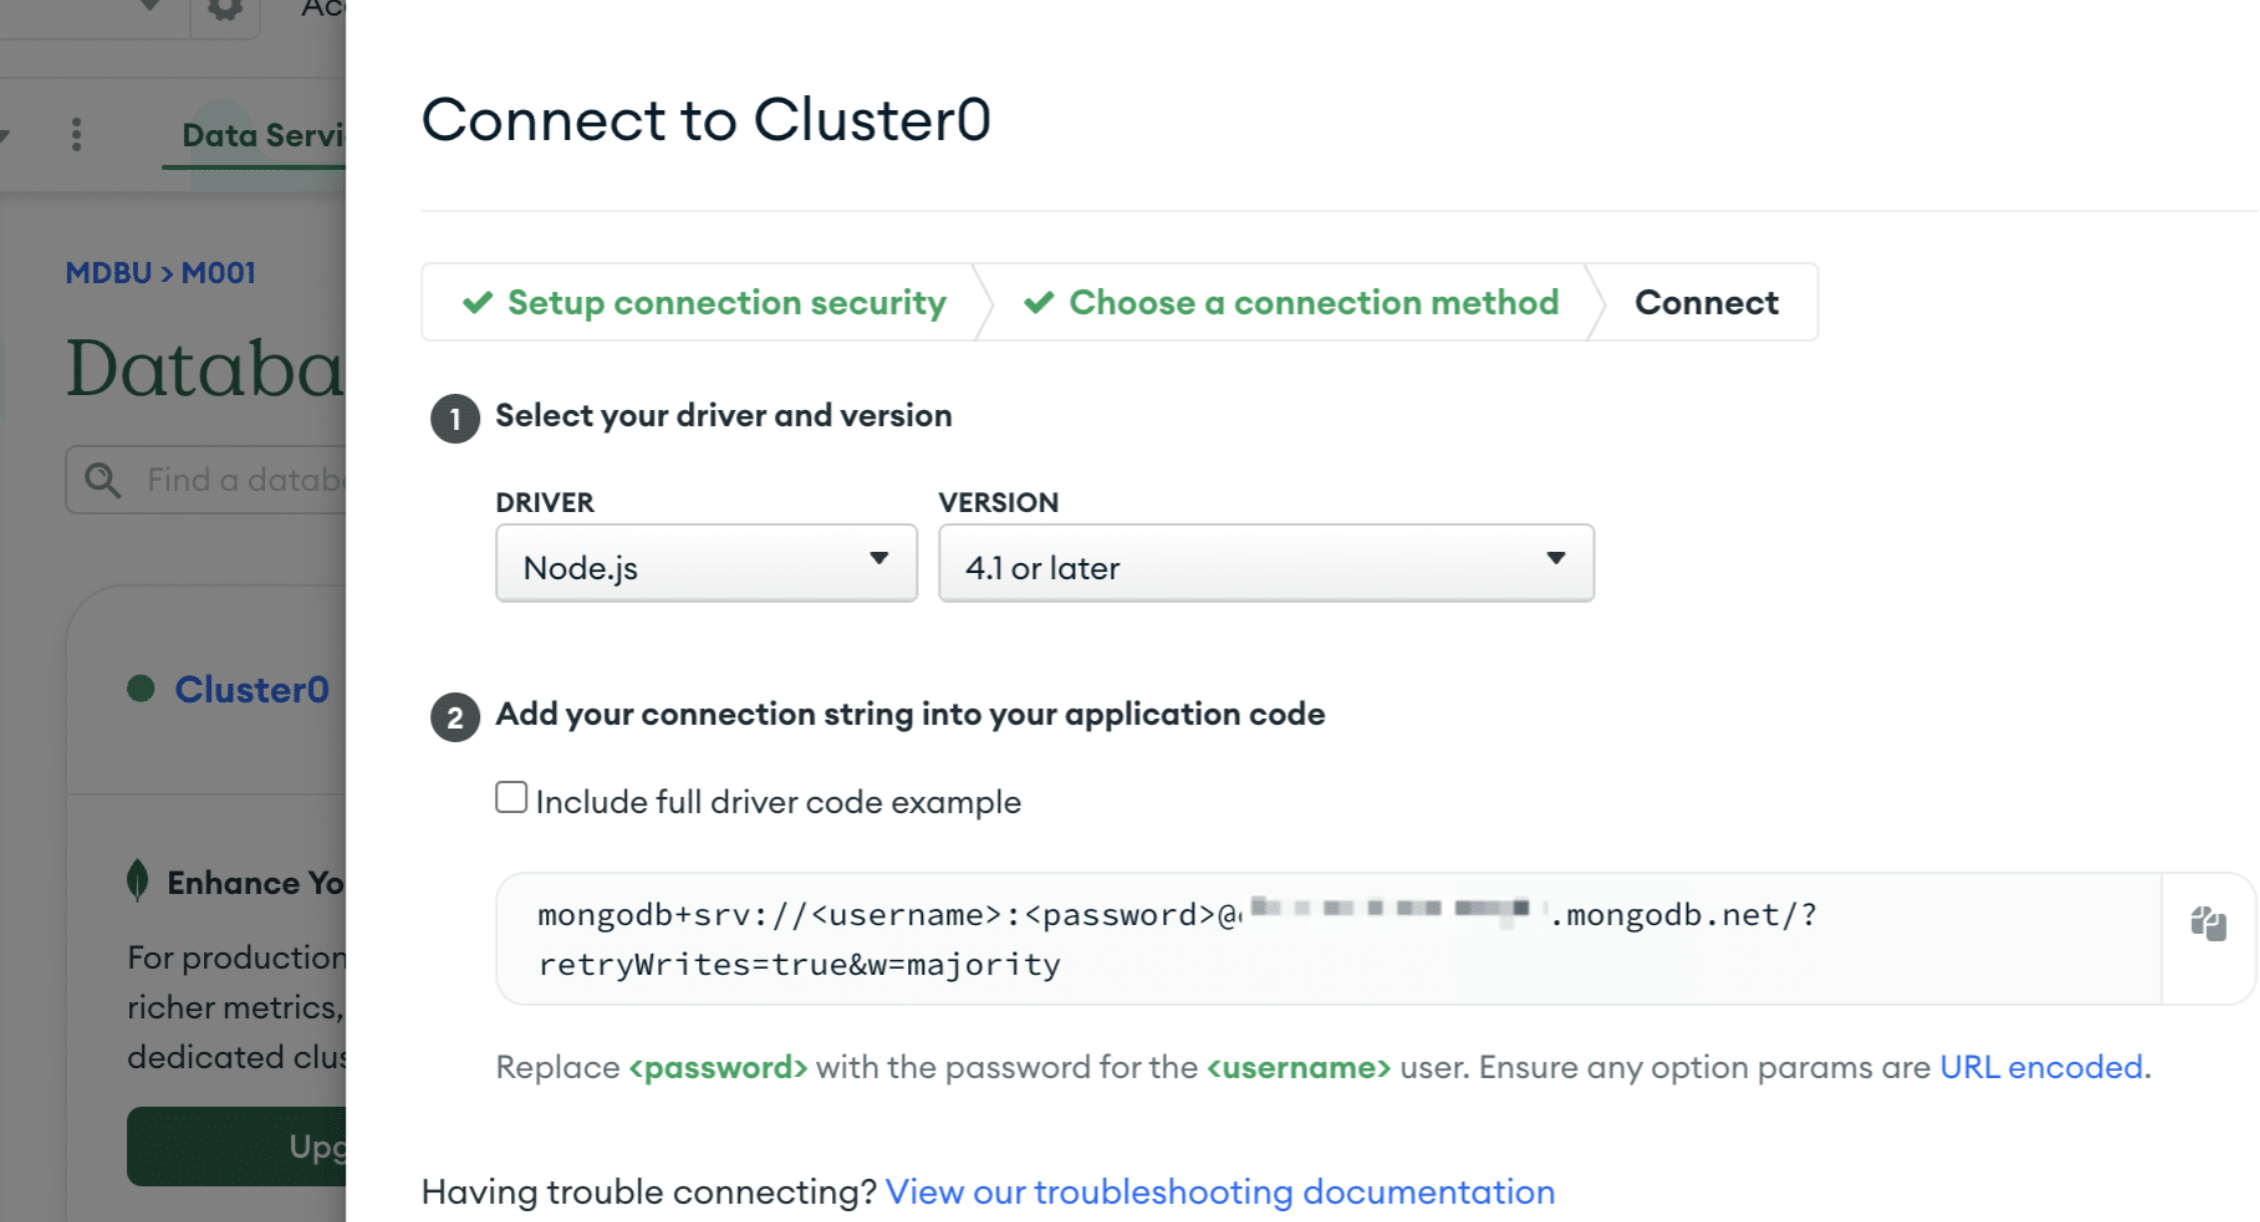Open the vertical three-dot menu

(76, 134)
